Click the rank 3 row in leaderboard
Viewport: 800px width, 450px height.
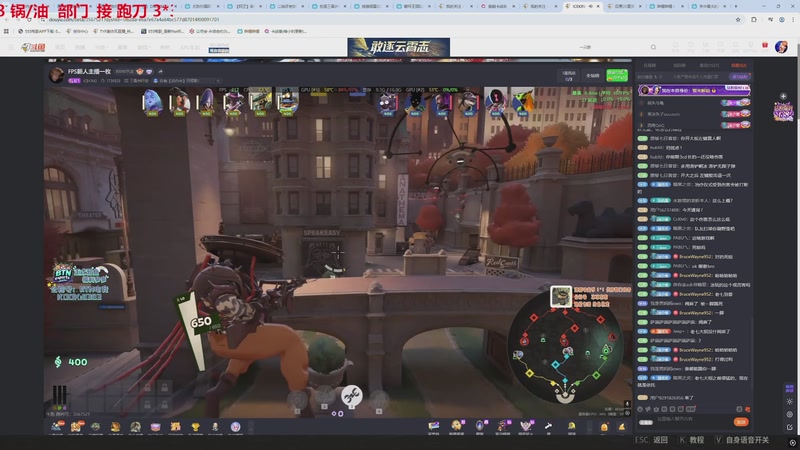tap(694, 125)
